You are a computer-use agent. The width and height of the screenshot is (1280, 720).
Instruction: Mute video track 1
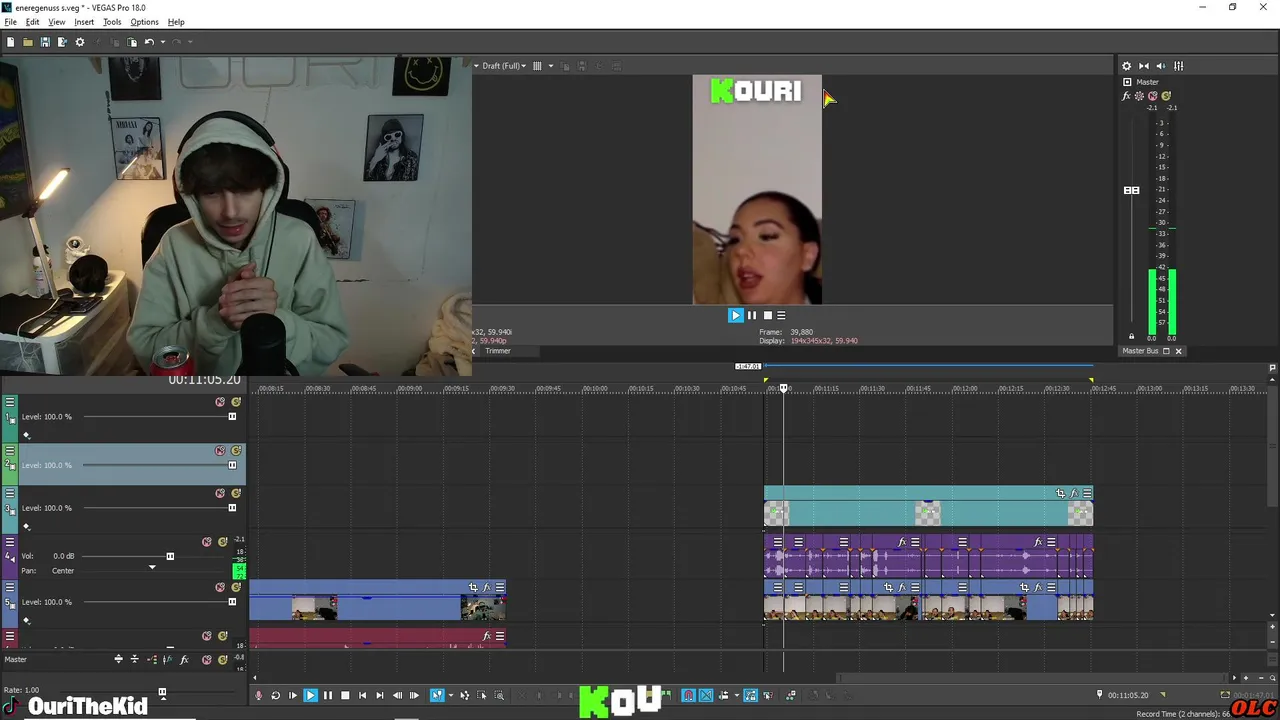220,402
